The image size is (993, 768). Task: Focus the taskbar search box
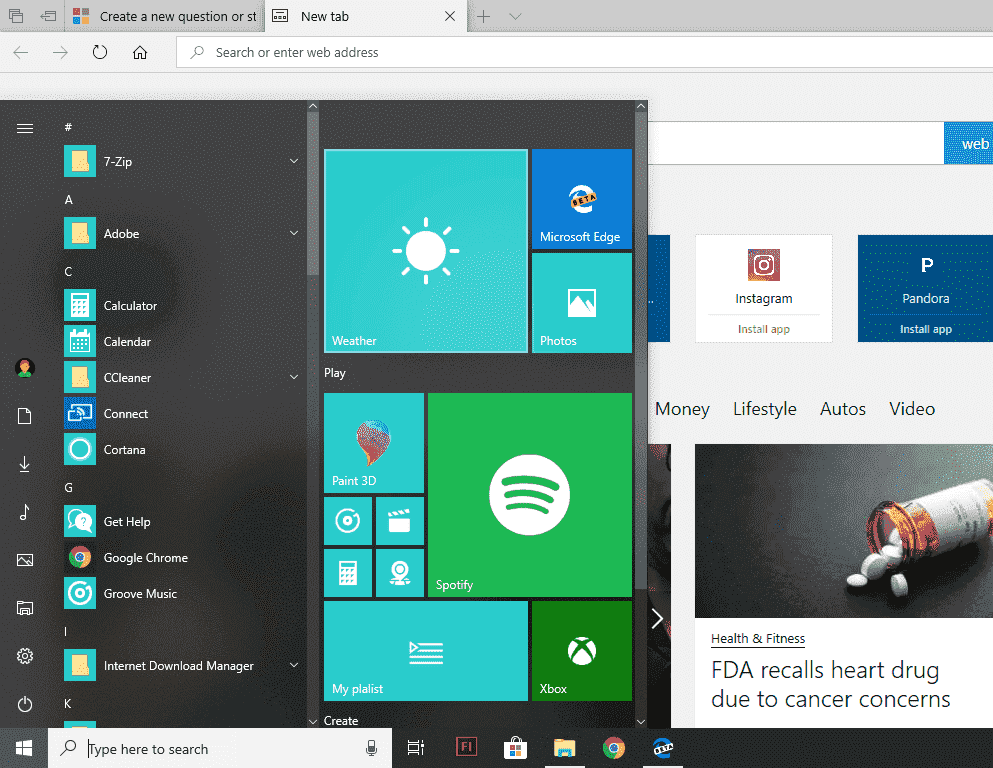(220, 748)
